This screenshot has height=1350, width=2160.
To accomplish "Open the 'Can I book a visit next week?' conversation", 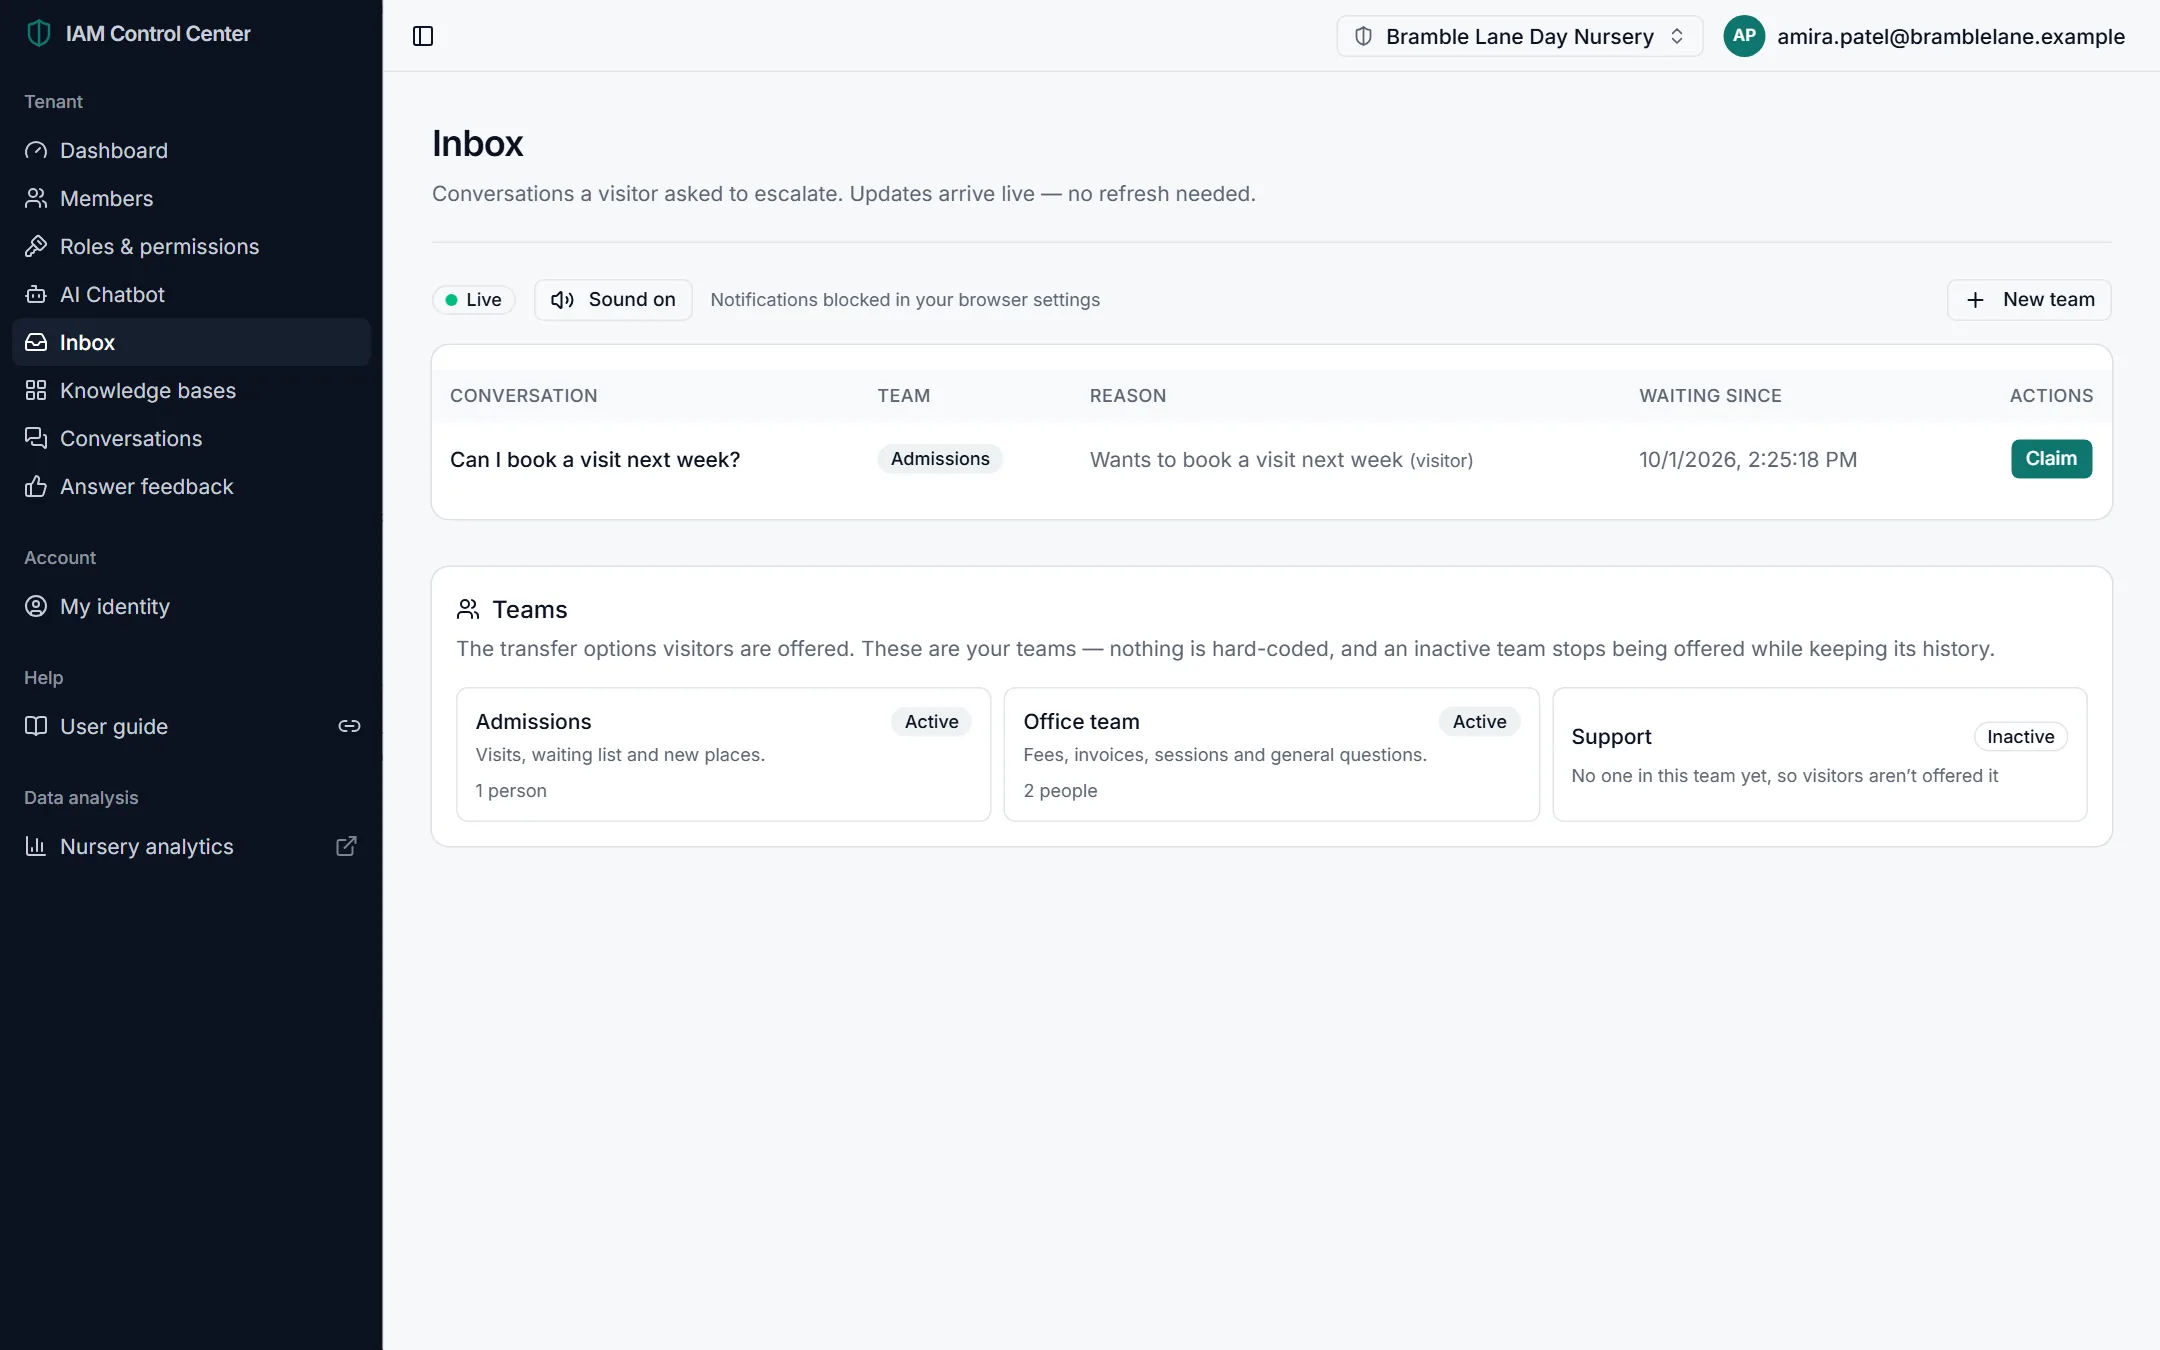I will click(x=595, y=460).
